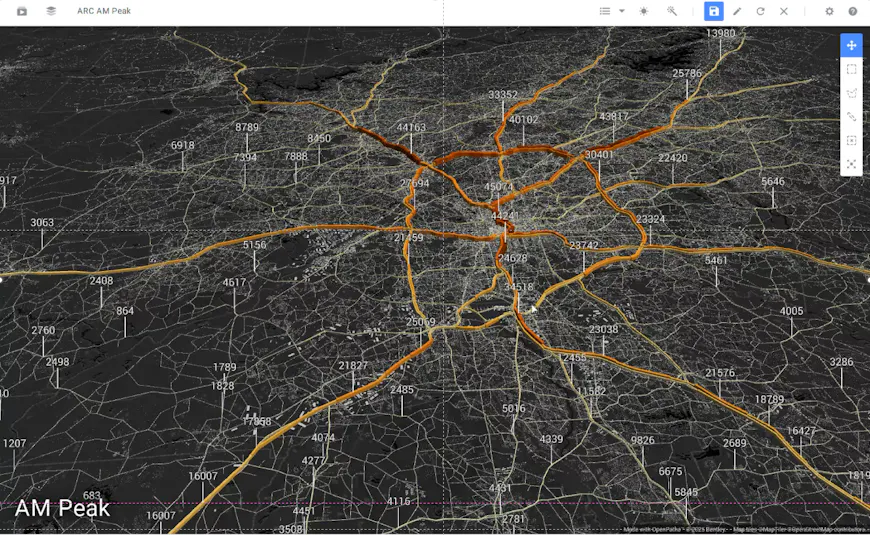Click traffic label 44241
The image size is (870, 535).
tap(505, 216)
